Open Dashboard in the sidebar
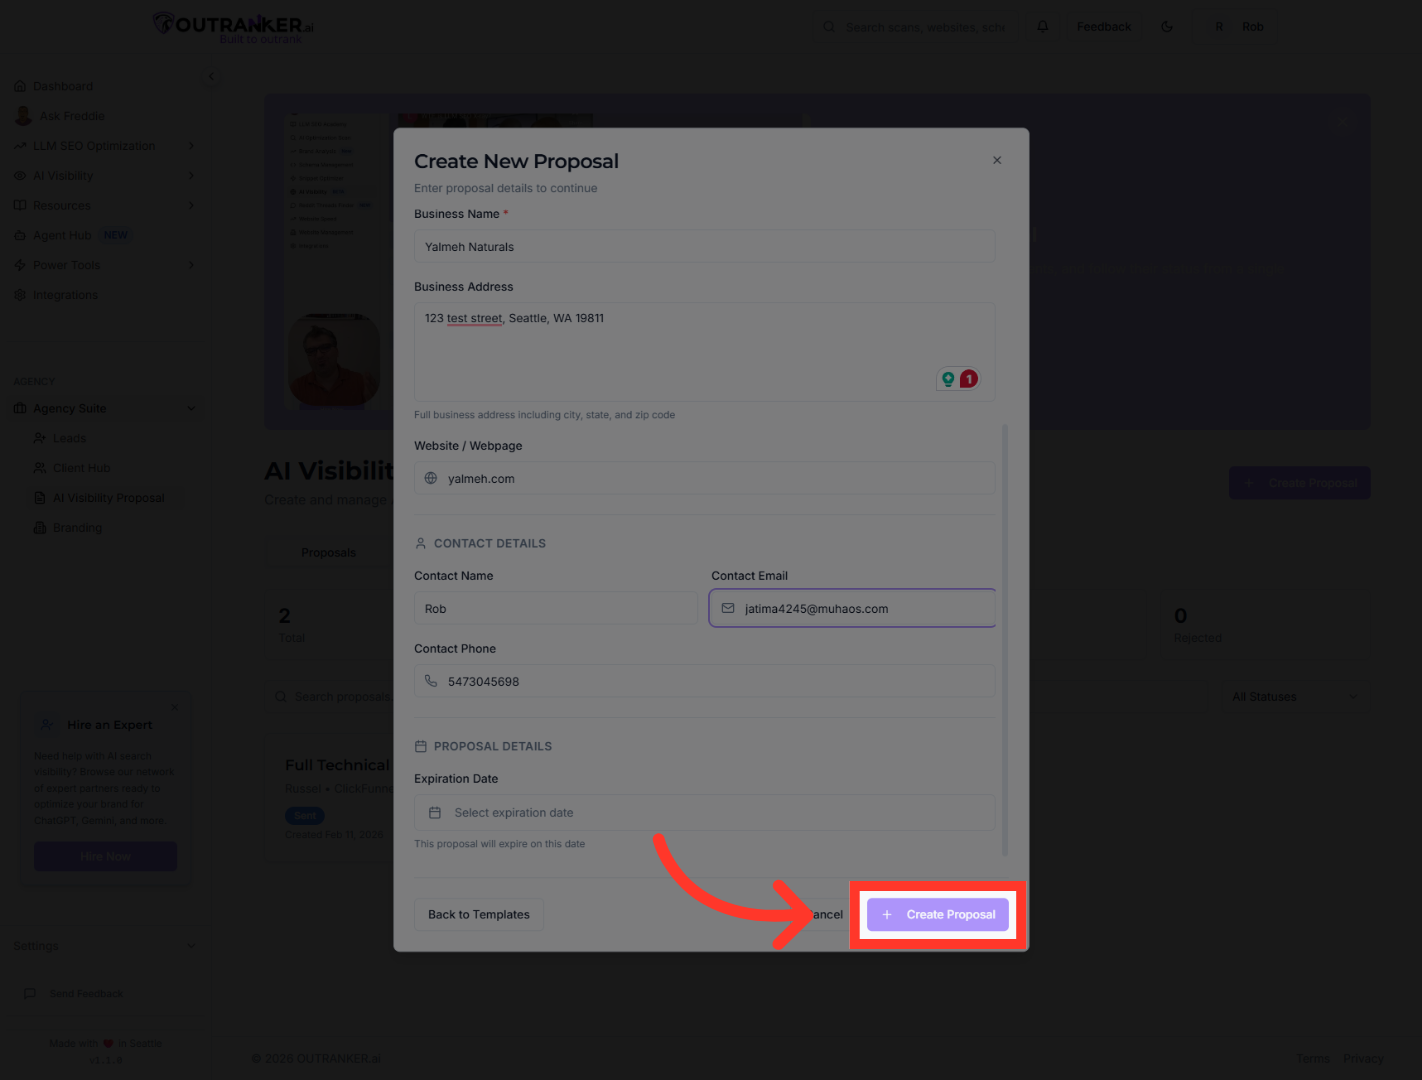Screen dimensions: 1422x1080 63,86
